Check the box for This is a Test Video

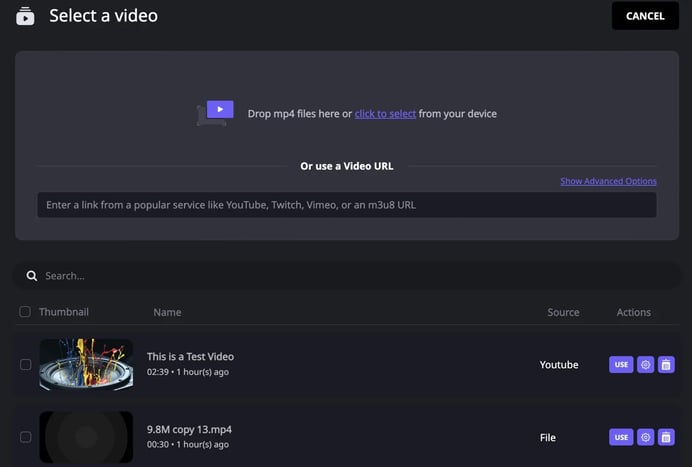(x=25, y=365)
